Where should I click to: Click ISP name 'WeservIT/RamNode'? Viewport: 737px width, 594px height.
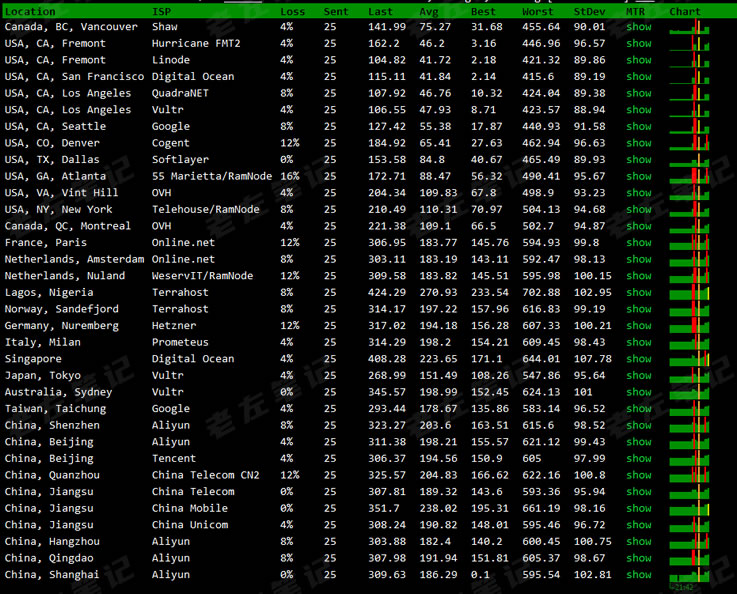click(x=203, y=276)
